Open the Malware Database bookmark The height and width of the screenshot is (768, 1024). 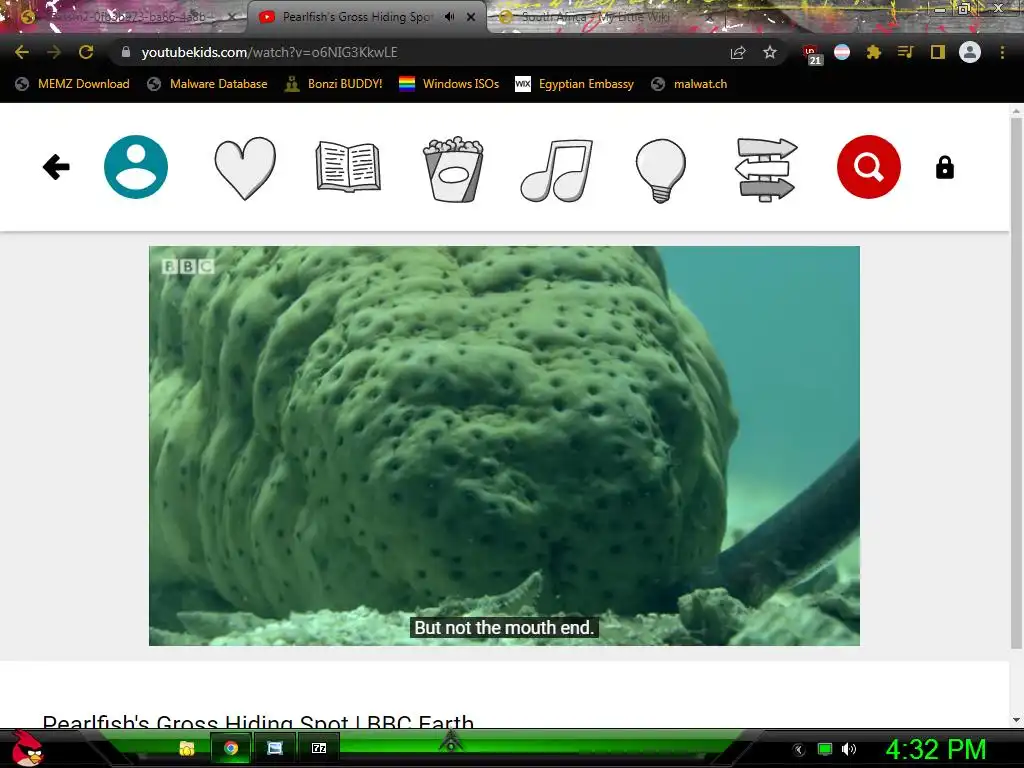click(208, 84)
